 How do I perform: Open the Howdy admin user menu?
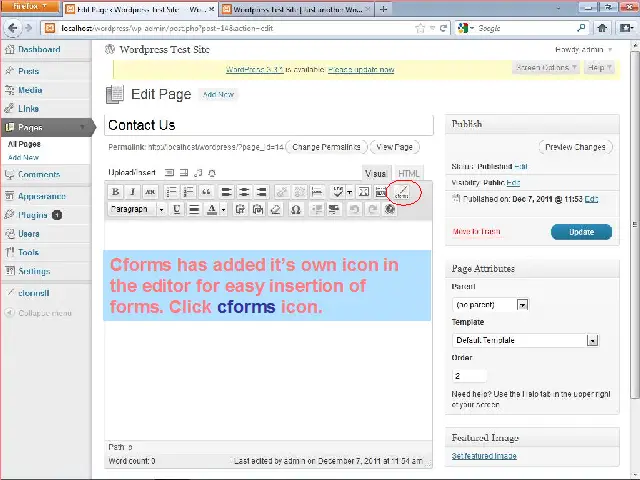pos(583,49)
